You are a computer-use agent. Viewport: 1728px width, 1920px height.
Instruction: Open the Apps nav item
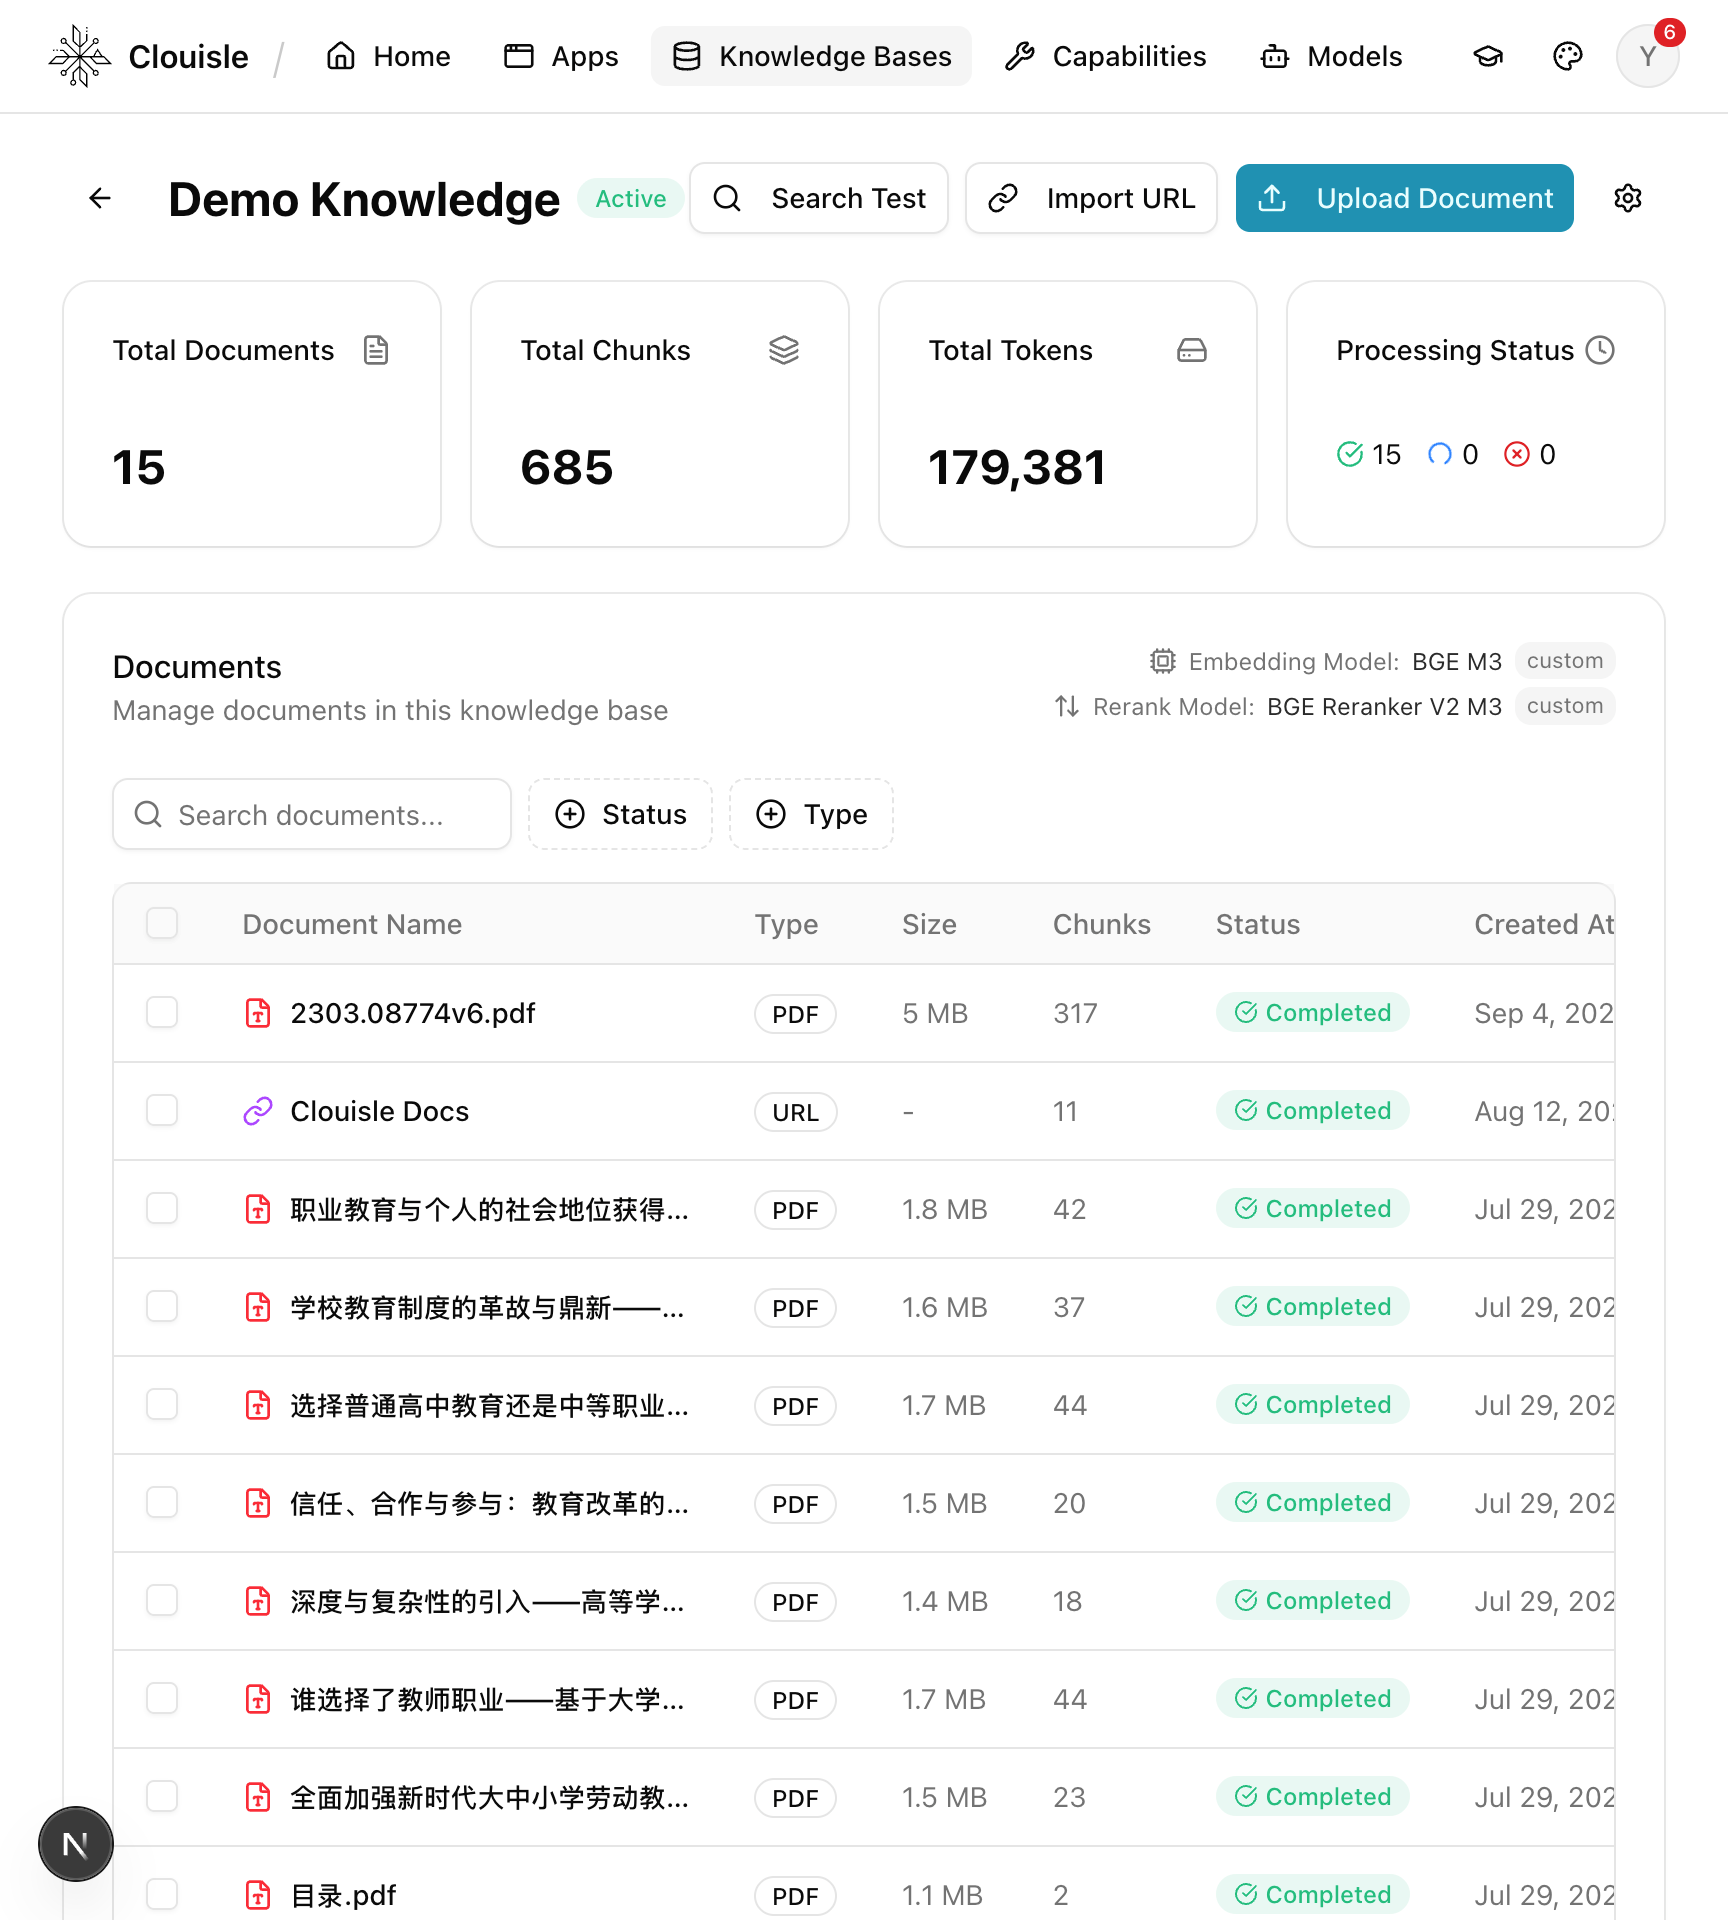pos(561,56)
